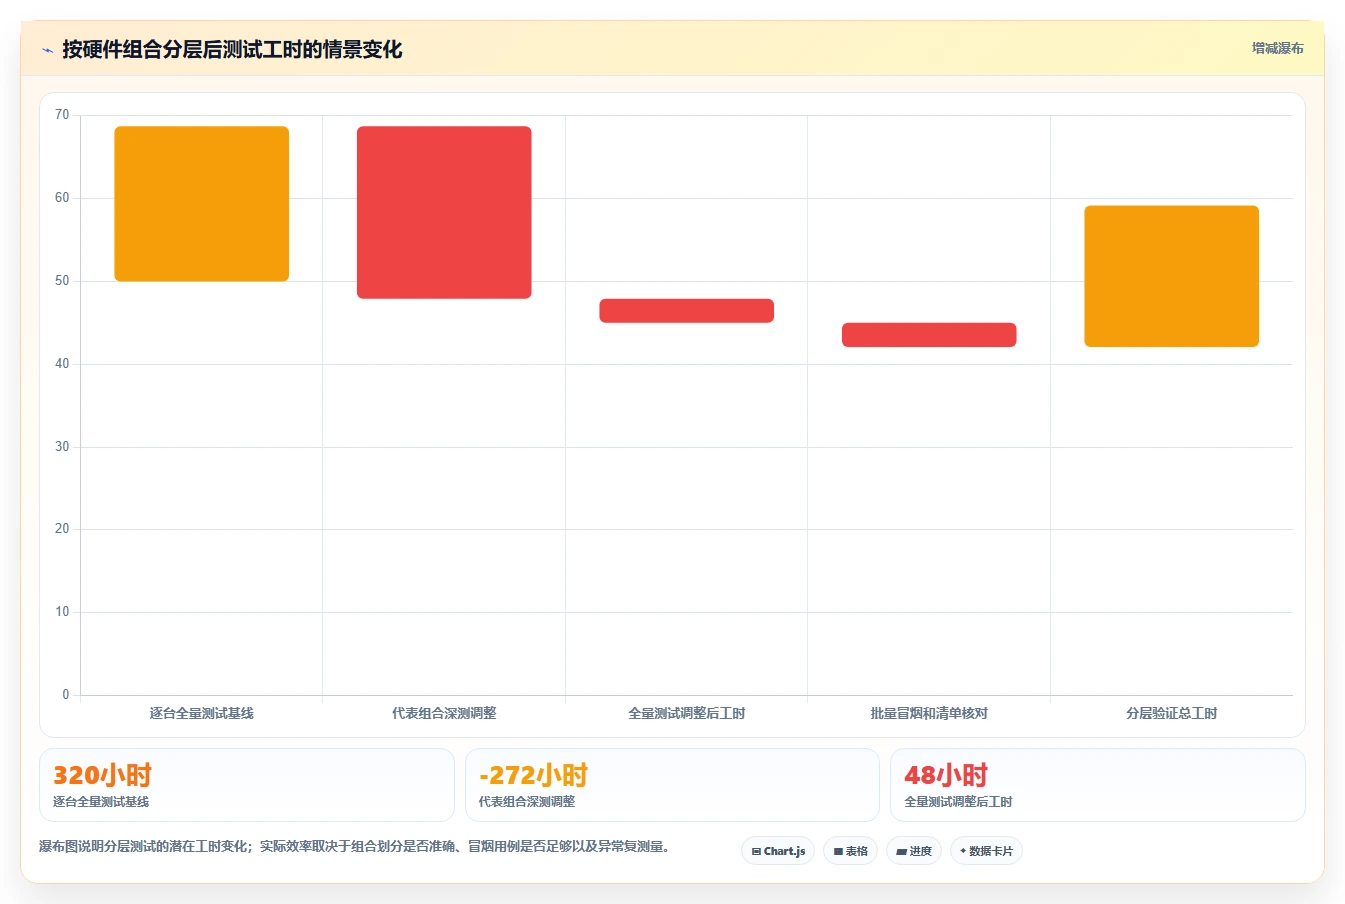Click the lightning icon beside the chart title

tap(47, 50)
